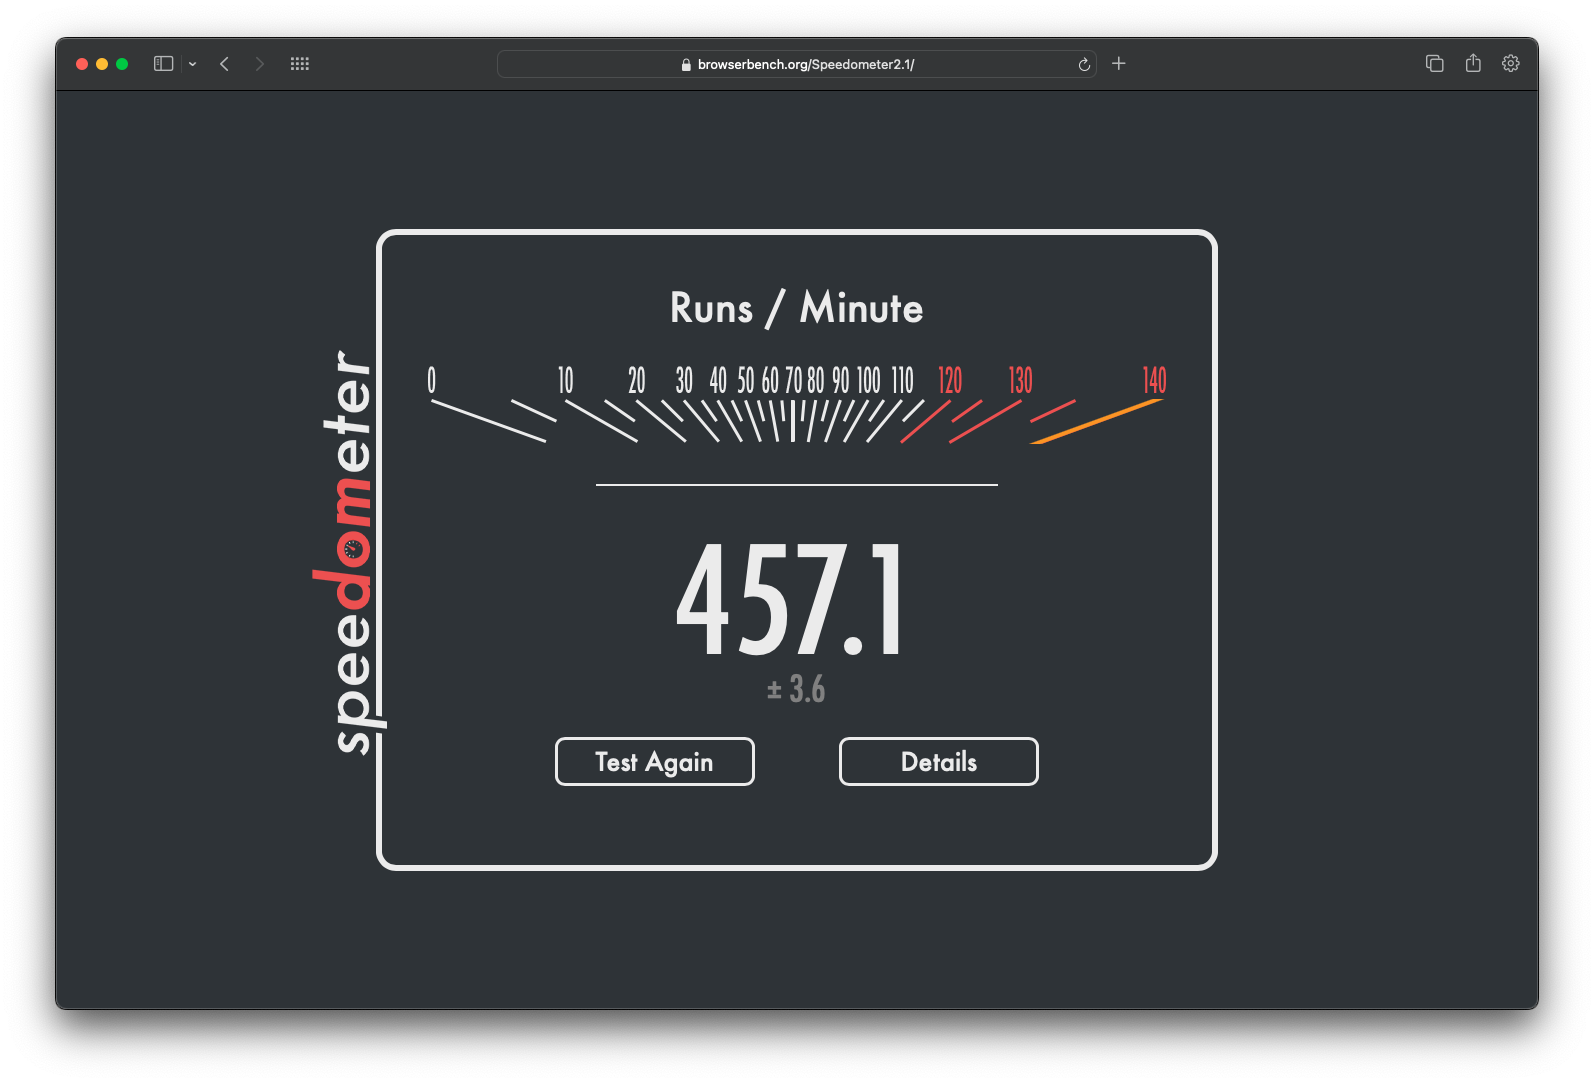The height and width of the screenshot is (1083, 1594).
Task: Click the Runs / Minute heading
Action: pos(797,308)
